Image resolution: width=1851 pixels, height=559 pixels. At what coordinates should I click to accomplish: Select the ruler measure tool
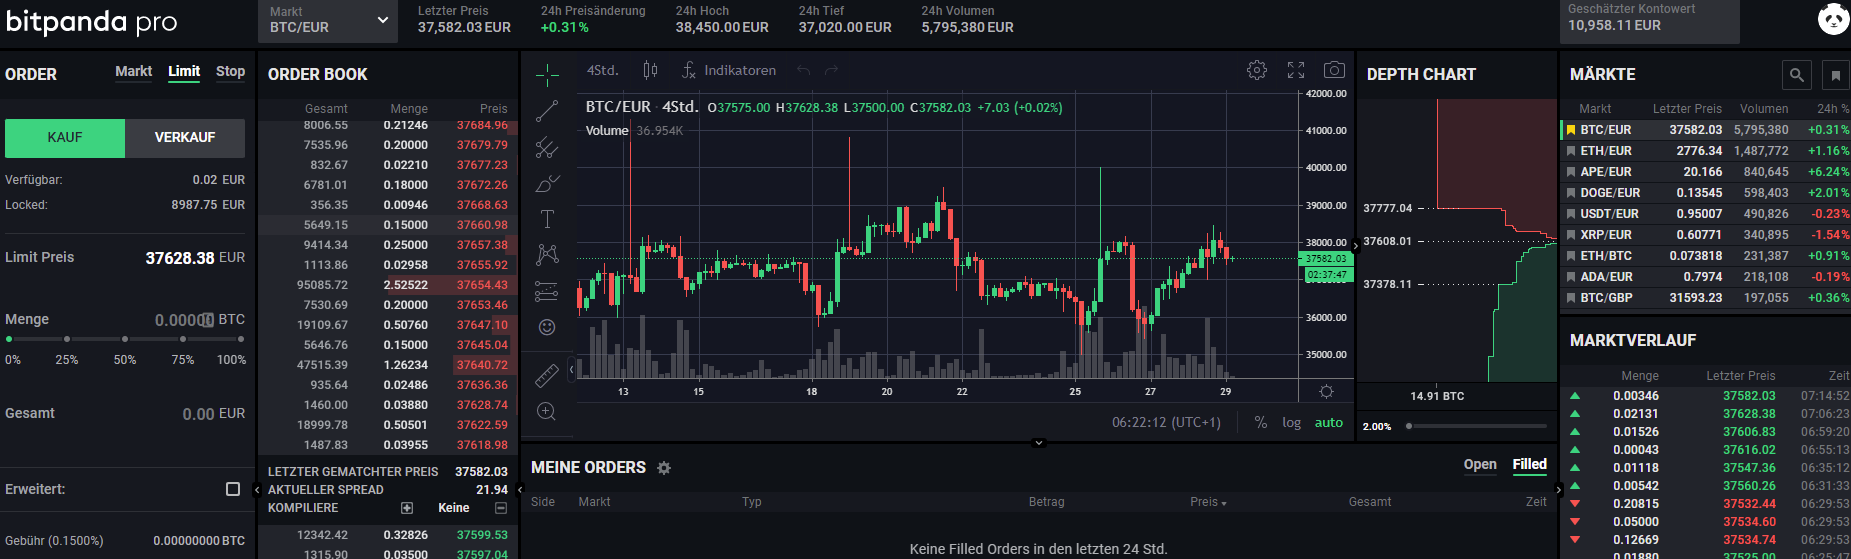[x=547, y=375]
